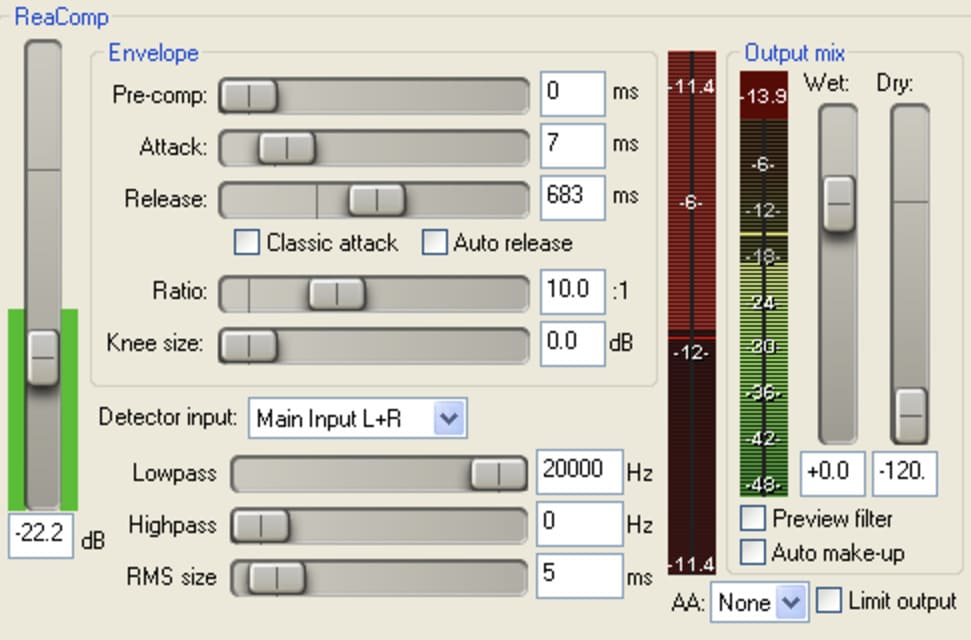The image size is (971, 640).
Task: Click the Ratio slider handle
Action: [337, 294]
